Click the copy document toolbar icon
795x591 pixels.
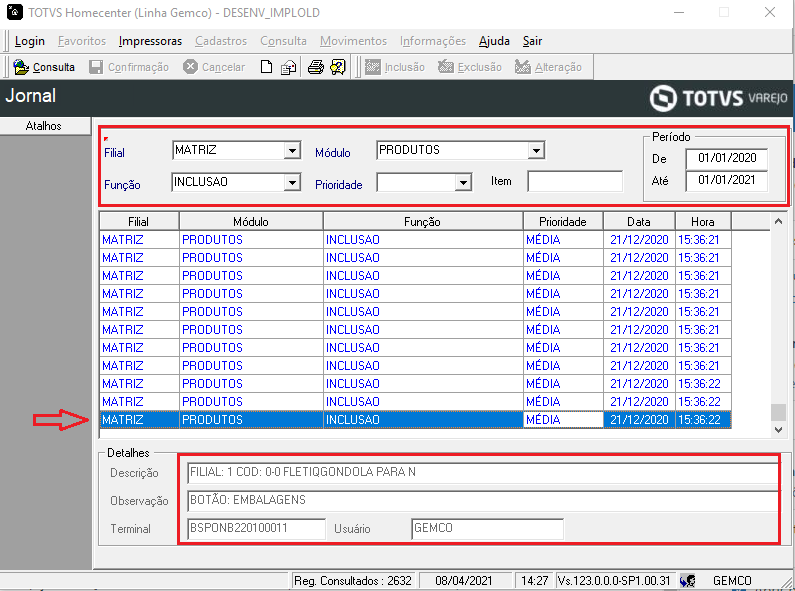[288, 67]
